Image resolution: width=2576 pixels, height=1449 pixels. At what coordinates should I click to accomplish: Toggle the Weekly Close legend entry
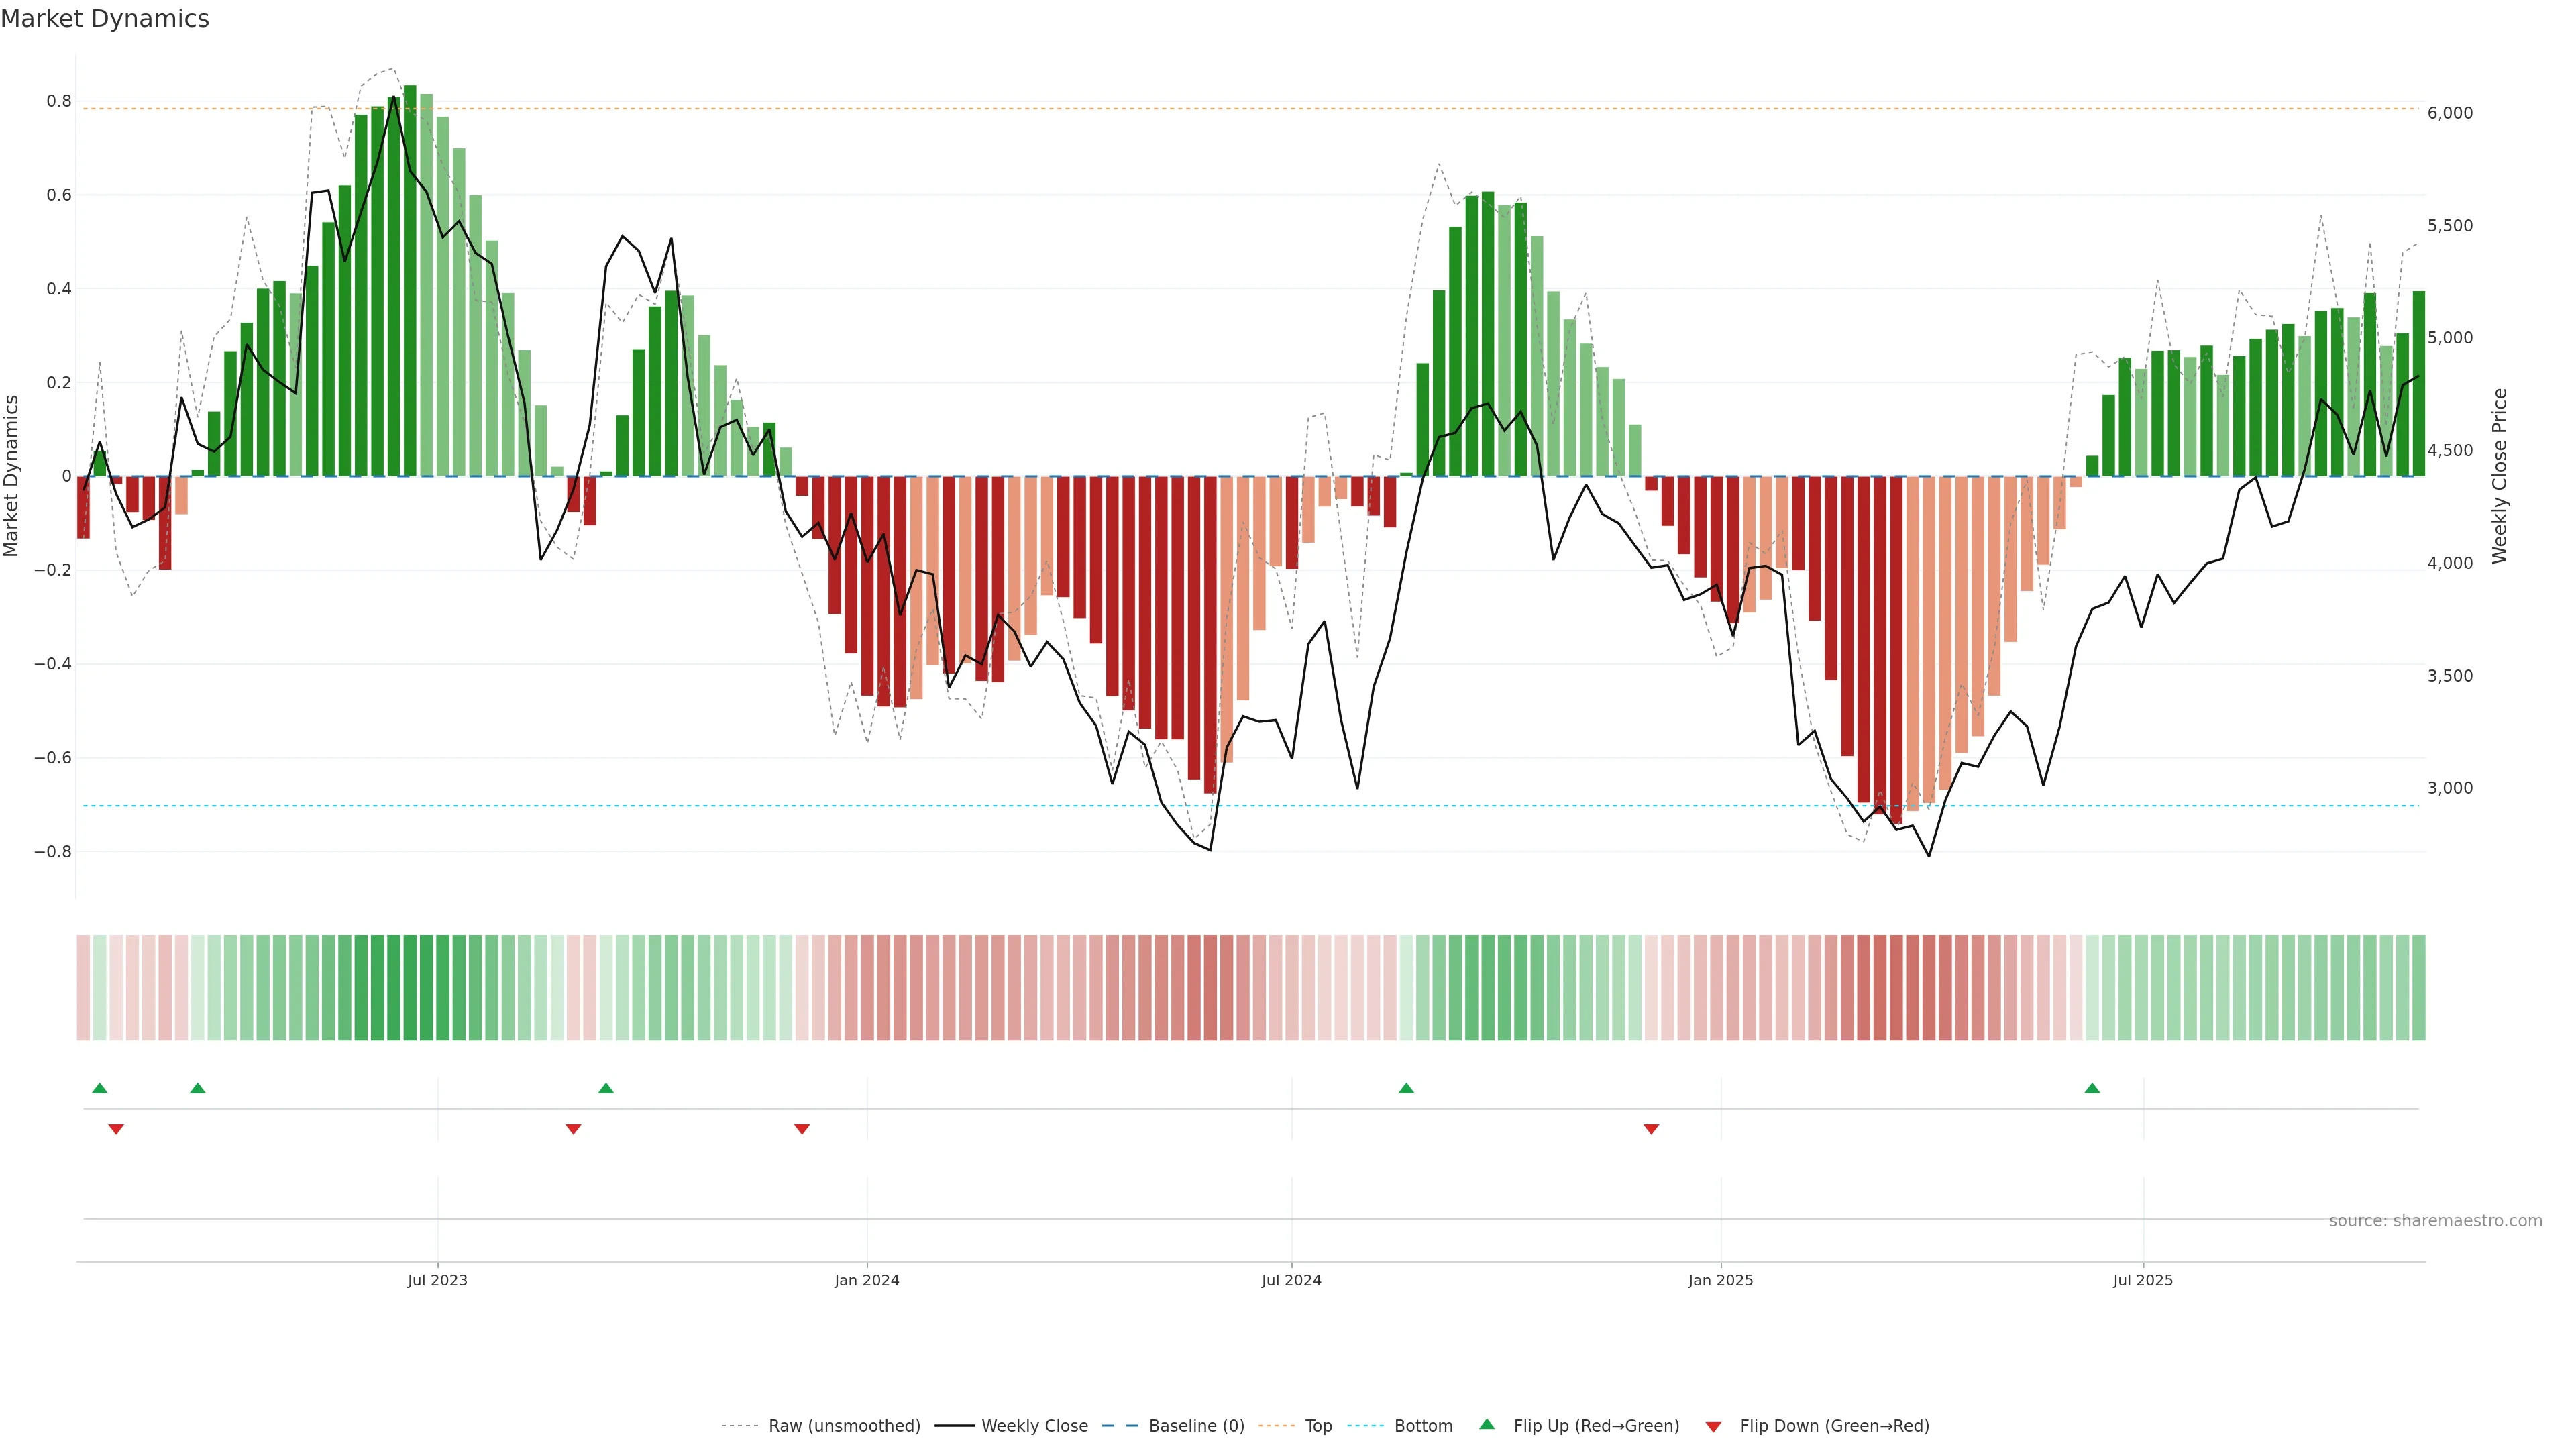pos(1034,1426)
